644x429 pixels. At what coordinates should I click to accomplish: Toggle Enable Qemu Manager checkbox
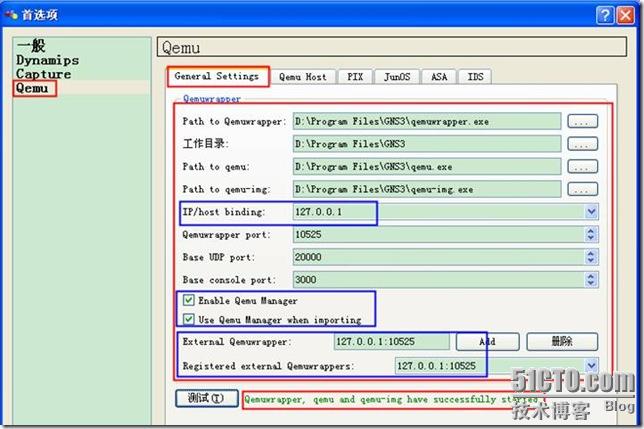point(189,300)
